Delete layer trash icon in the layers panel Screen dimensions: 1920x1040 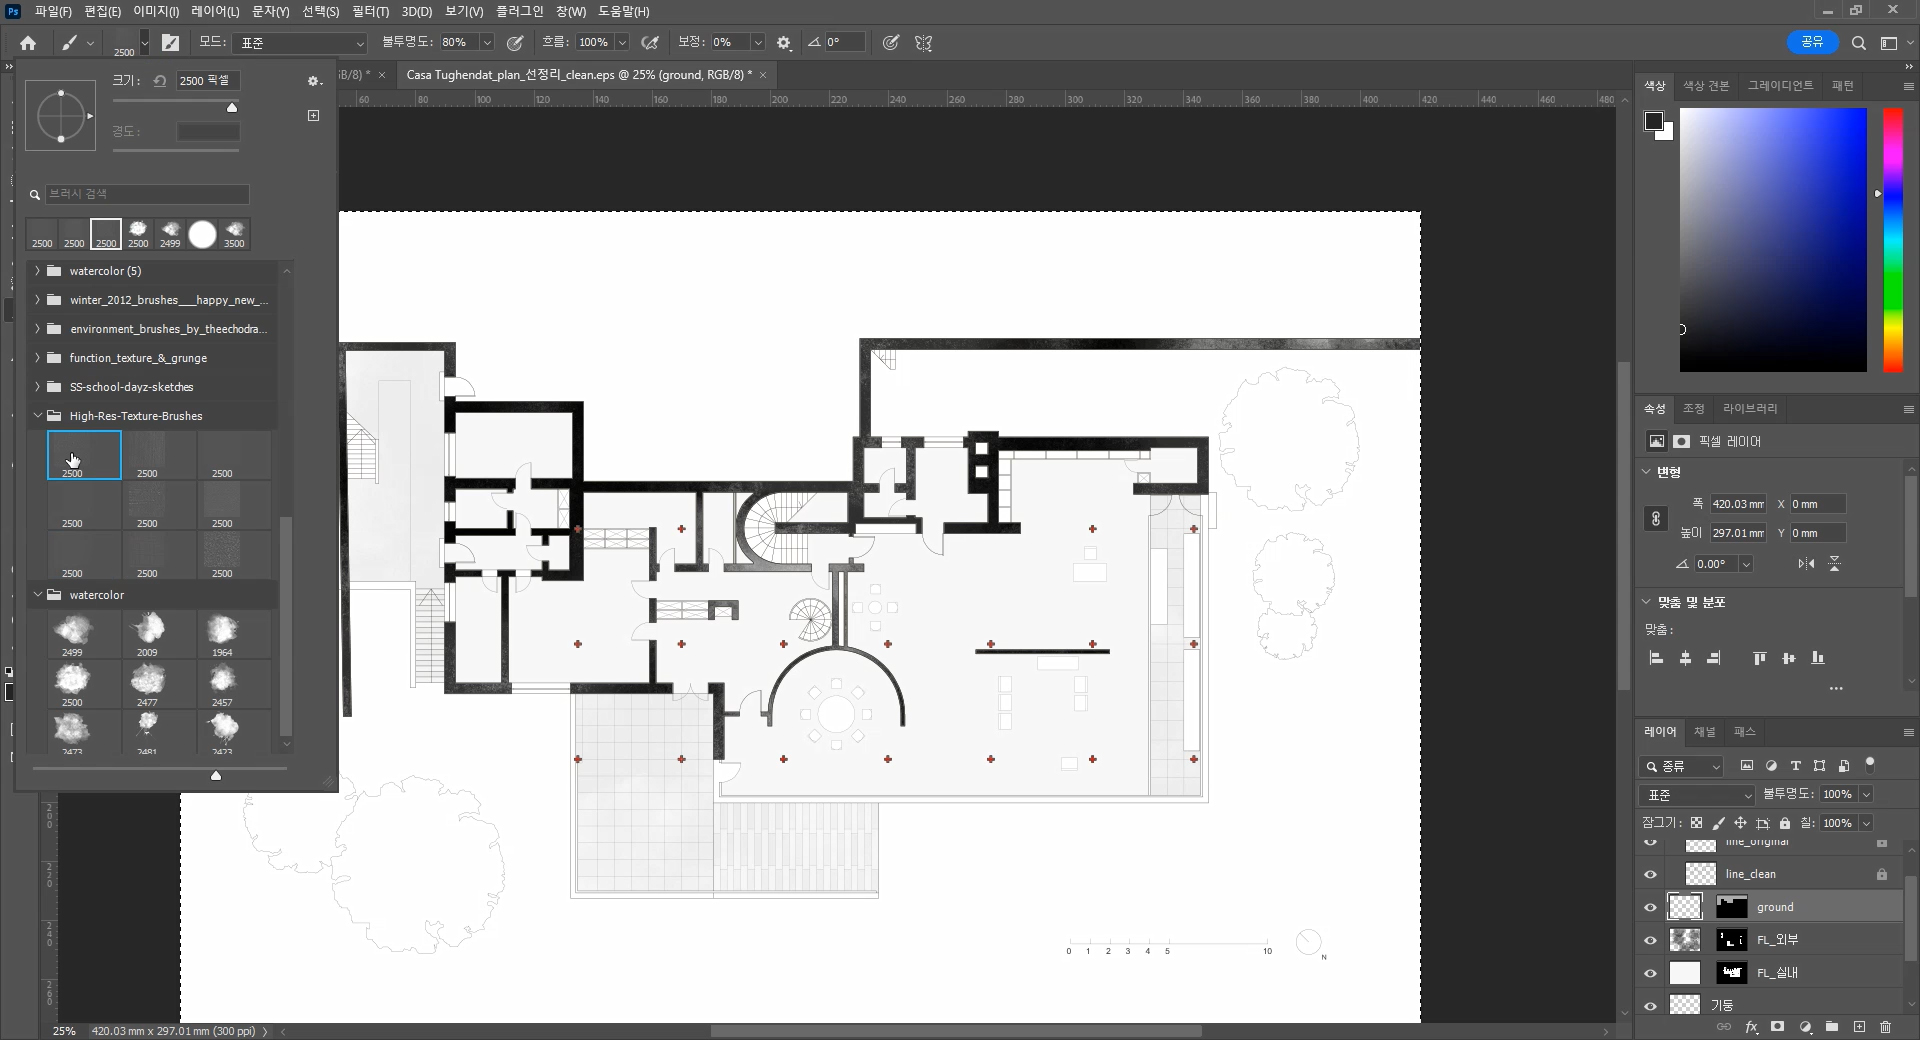click(x=1885, y=1027)
